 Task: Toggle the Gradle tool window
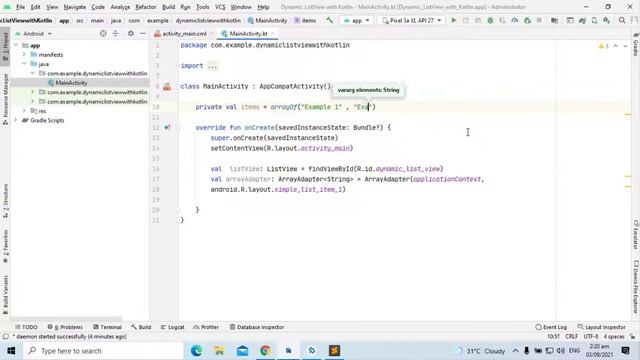[636, 45]
